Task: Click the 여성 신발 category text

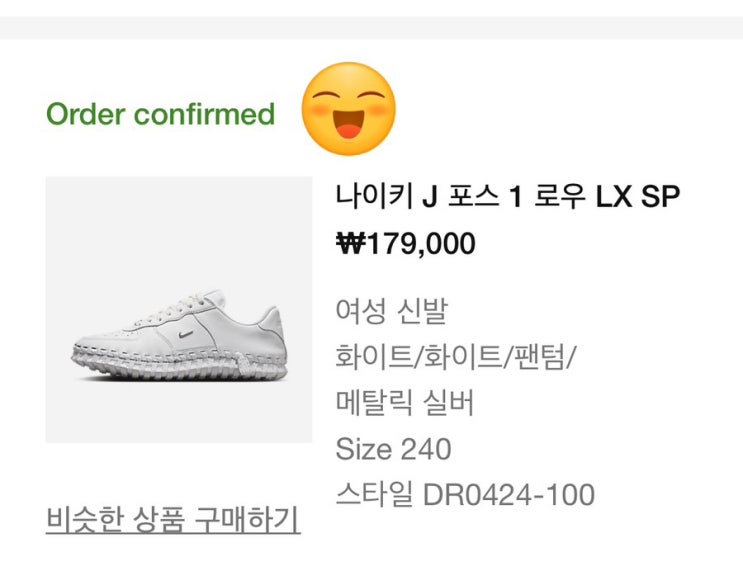Action: [391, 311]
